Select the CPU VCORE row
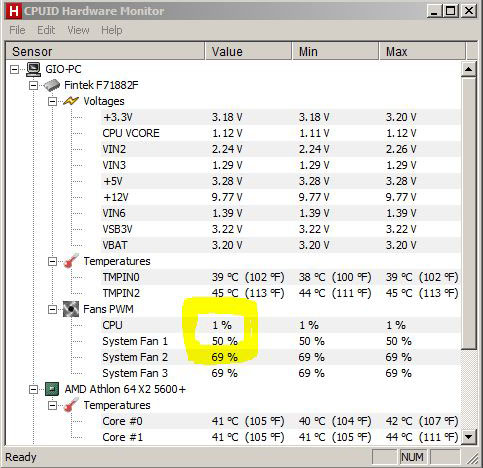Image resolution: width=483 pixels, height=468 pixels. point(233,133)
